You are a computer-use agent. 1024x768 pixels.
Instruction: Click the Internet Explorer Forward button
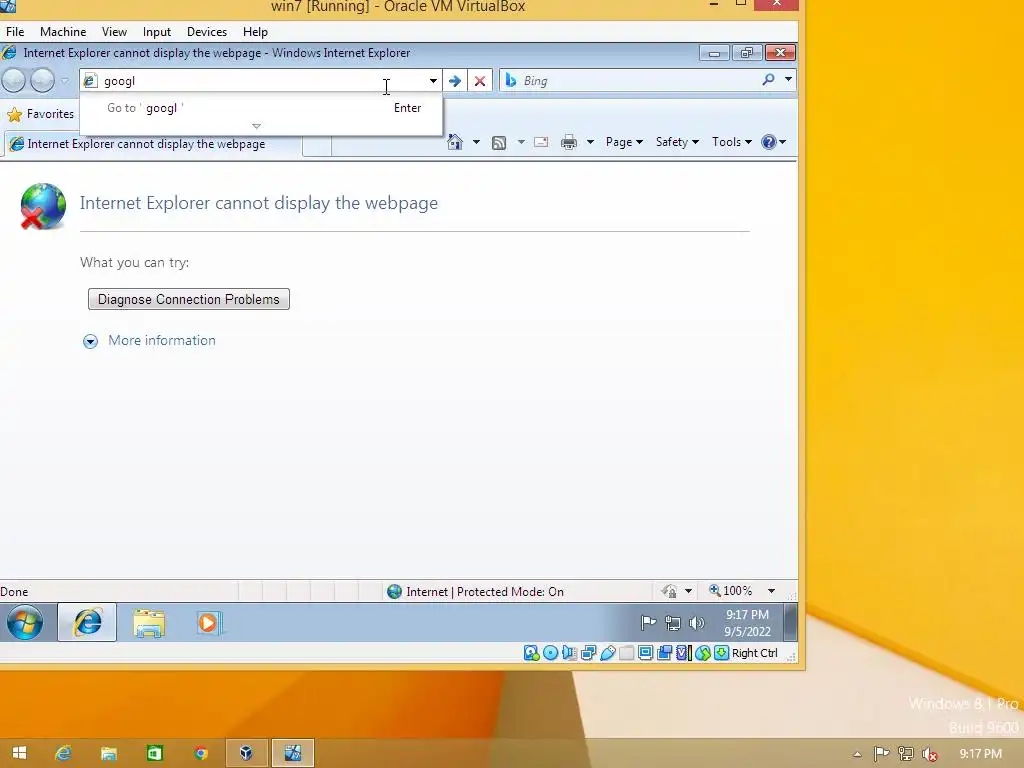[42, 80]
